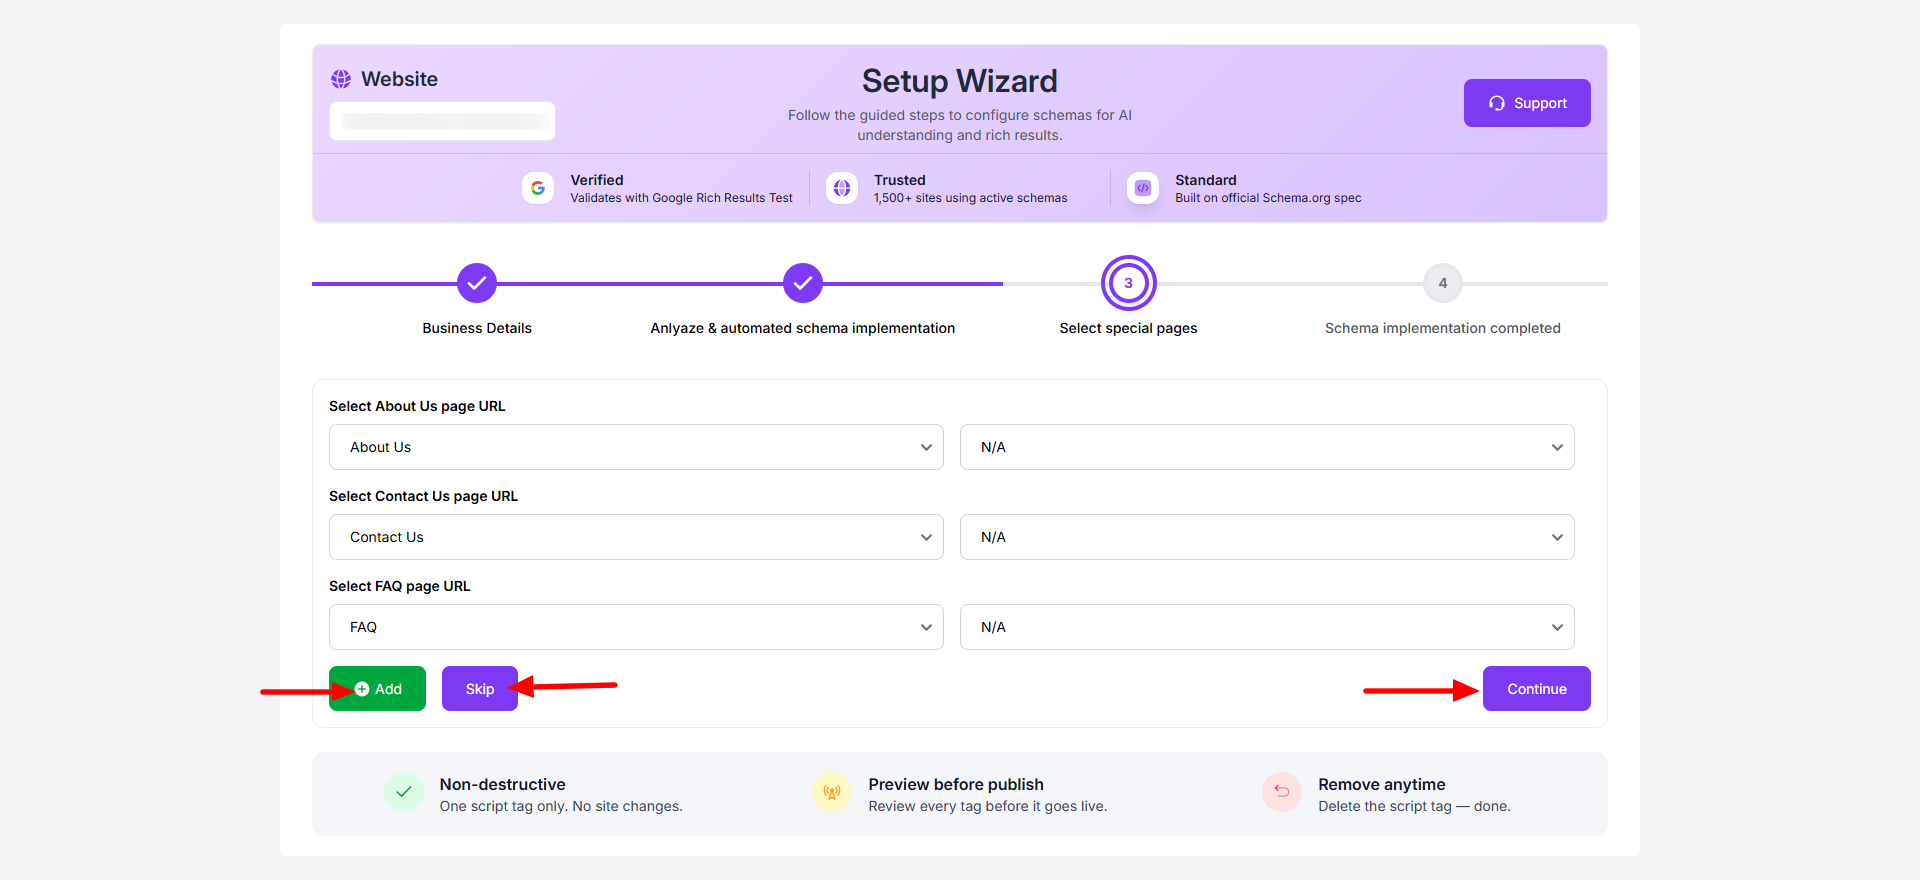This screenshot has width=1920, height=890.
Task: Click the globe icon beside Website
Action: pyautogui.click(x=341, y=79)
